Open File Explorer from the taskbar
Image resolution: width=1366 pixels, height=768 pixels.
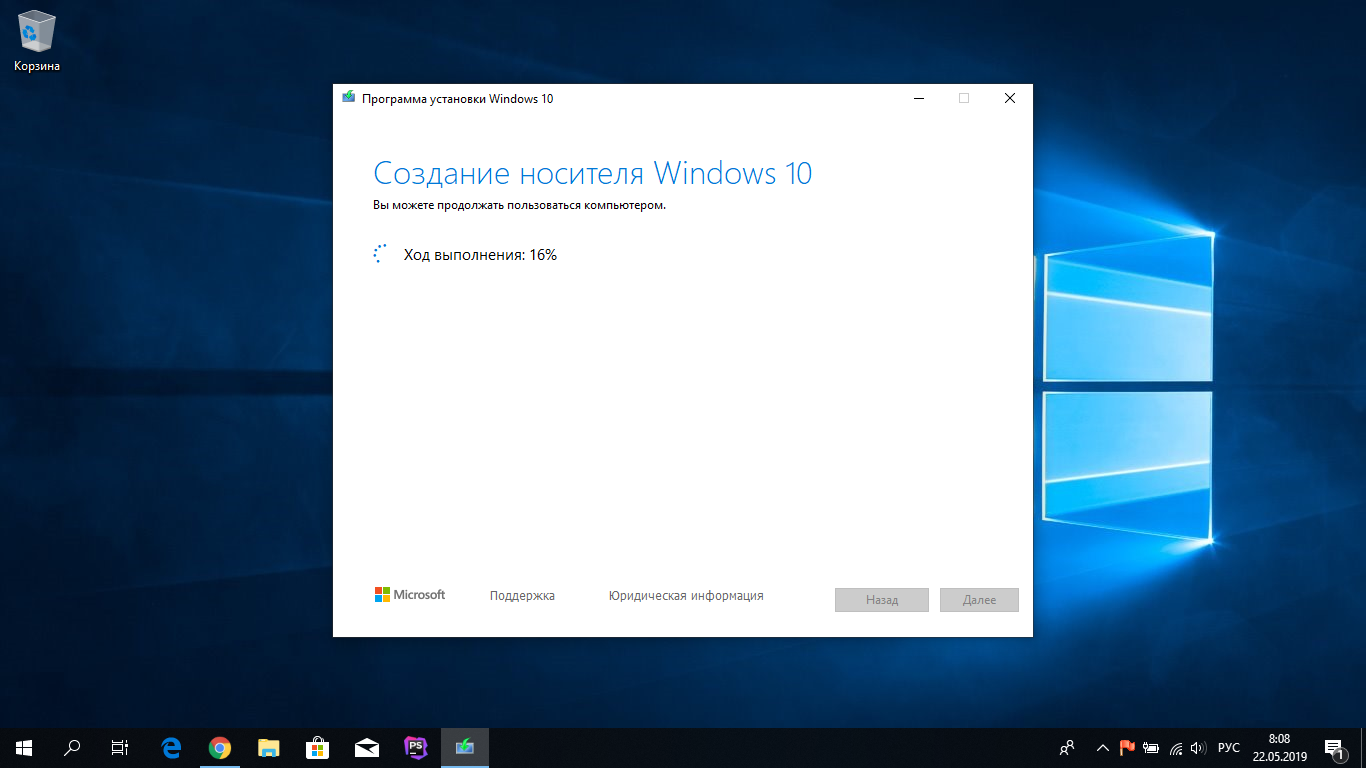pyautogui.click(x=269, y=748)
